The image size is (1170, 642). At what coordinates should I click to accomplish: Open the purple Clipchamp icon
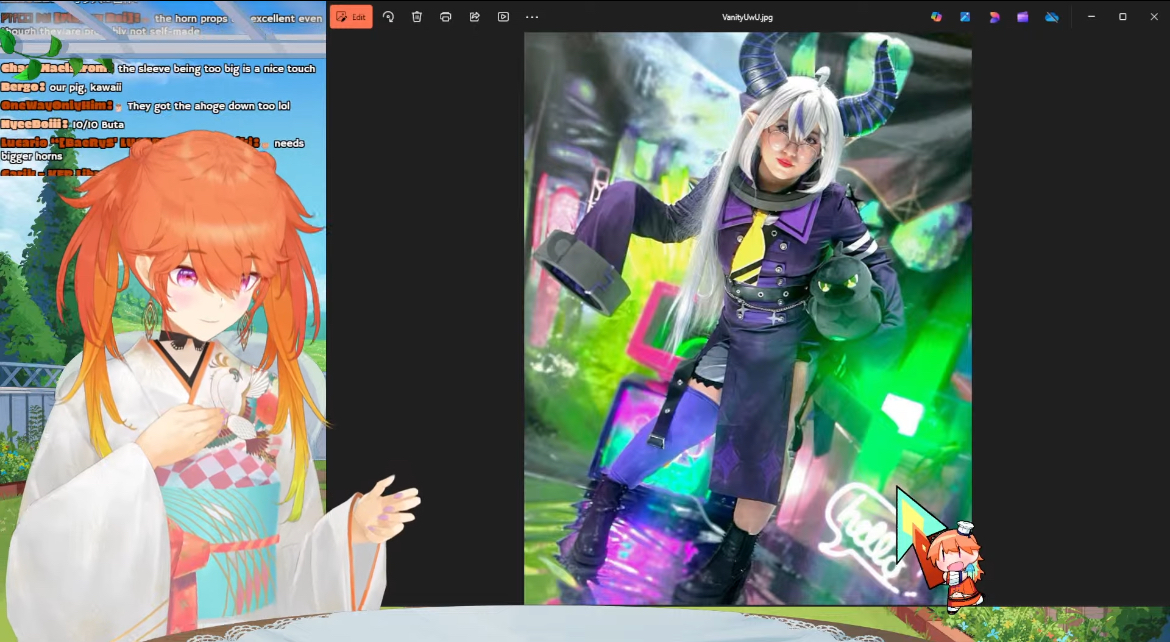(x=1022, y=16)
